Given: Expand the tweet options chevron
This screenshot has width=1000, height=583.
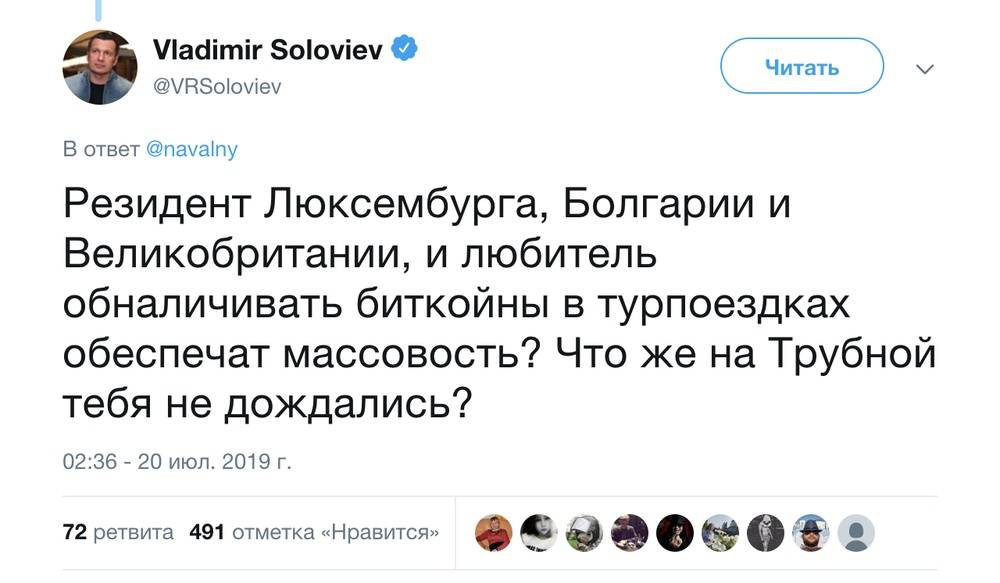Looking at the screenshot, I should (x=925, y=69).
